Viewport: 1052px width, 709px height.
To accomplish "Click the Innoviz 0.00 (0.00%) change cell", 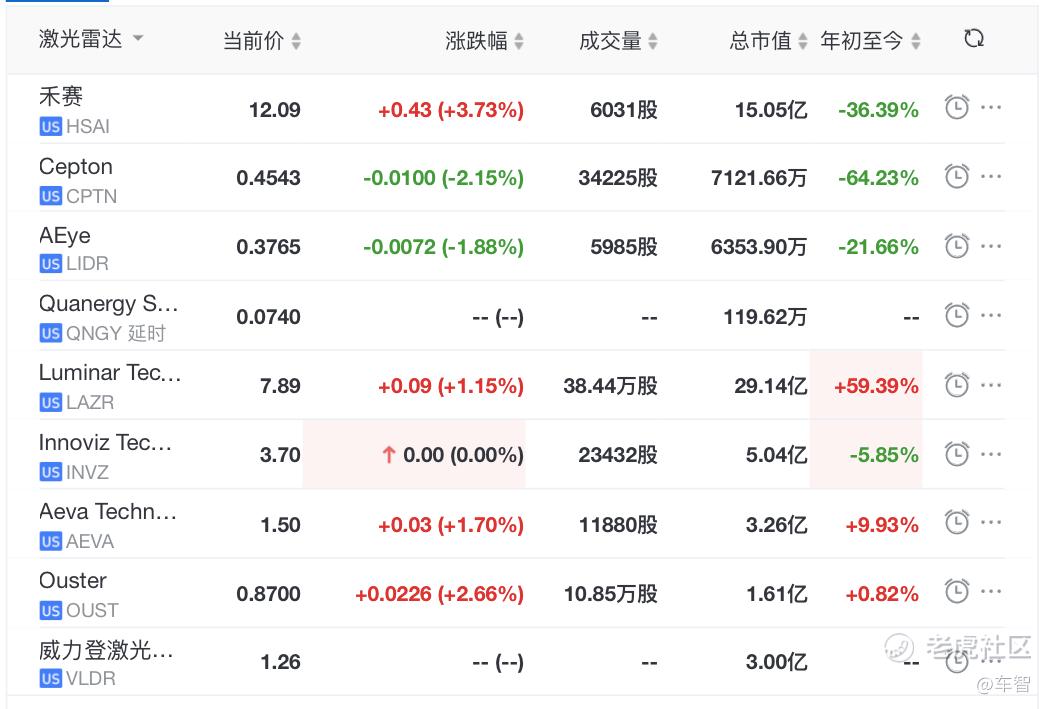I will (x=452, y=455).
